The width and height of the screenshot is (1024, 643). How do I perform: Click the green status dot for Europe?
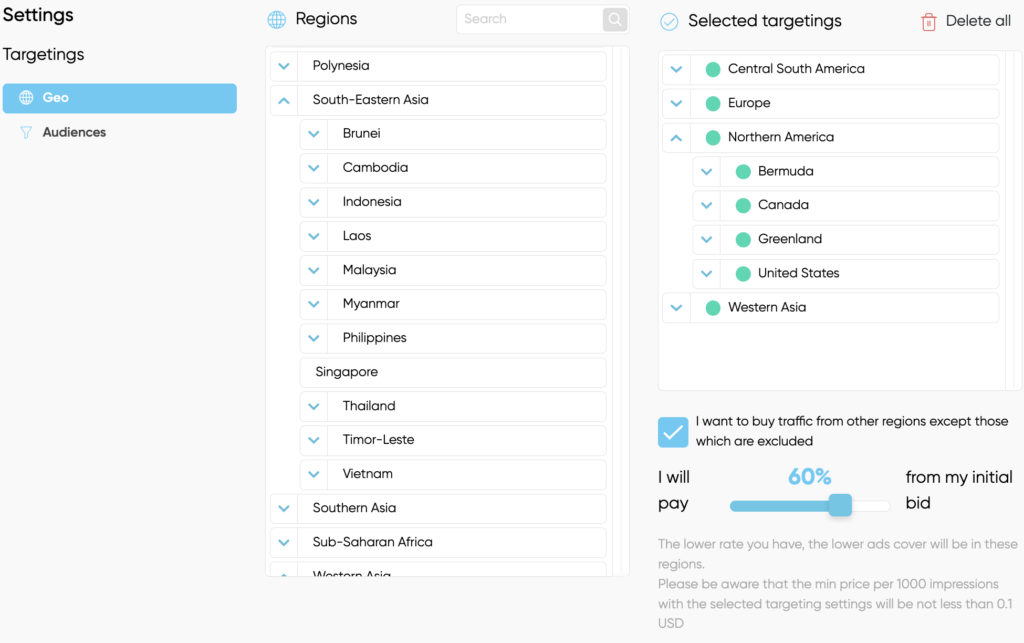pyautogui.click(x=713, y=103)
